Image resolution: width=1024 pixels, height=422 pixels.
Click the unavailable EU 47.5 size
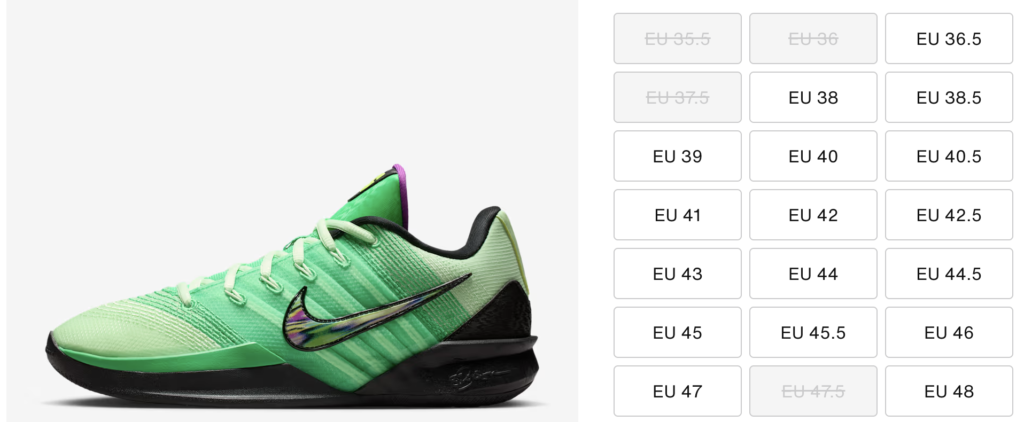click(x=813, y=391)
